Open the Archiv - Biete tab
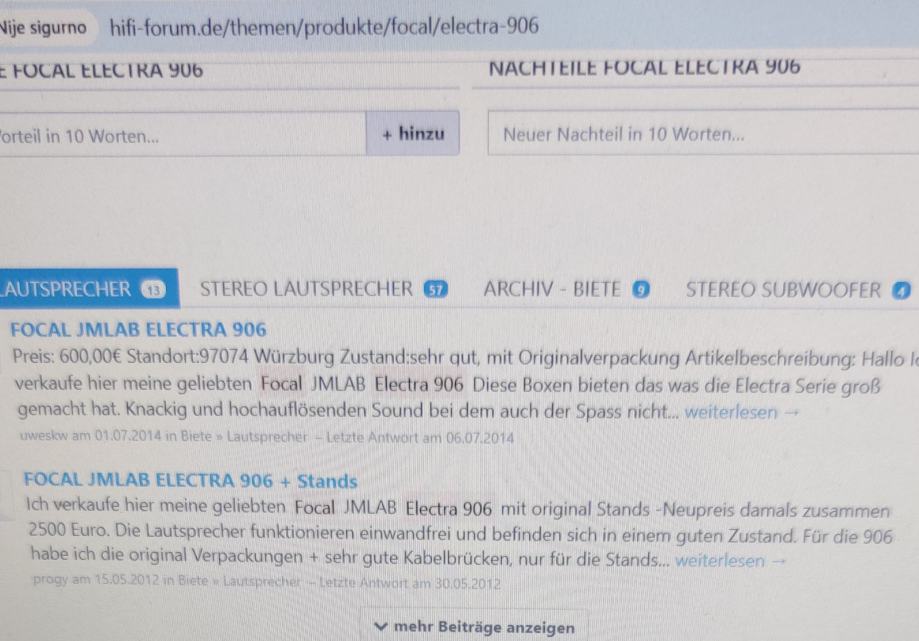Screen dimensions: 919x641 coord(567,289)
